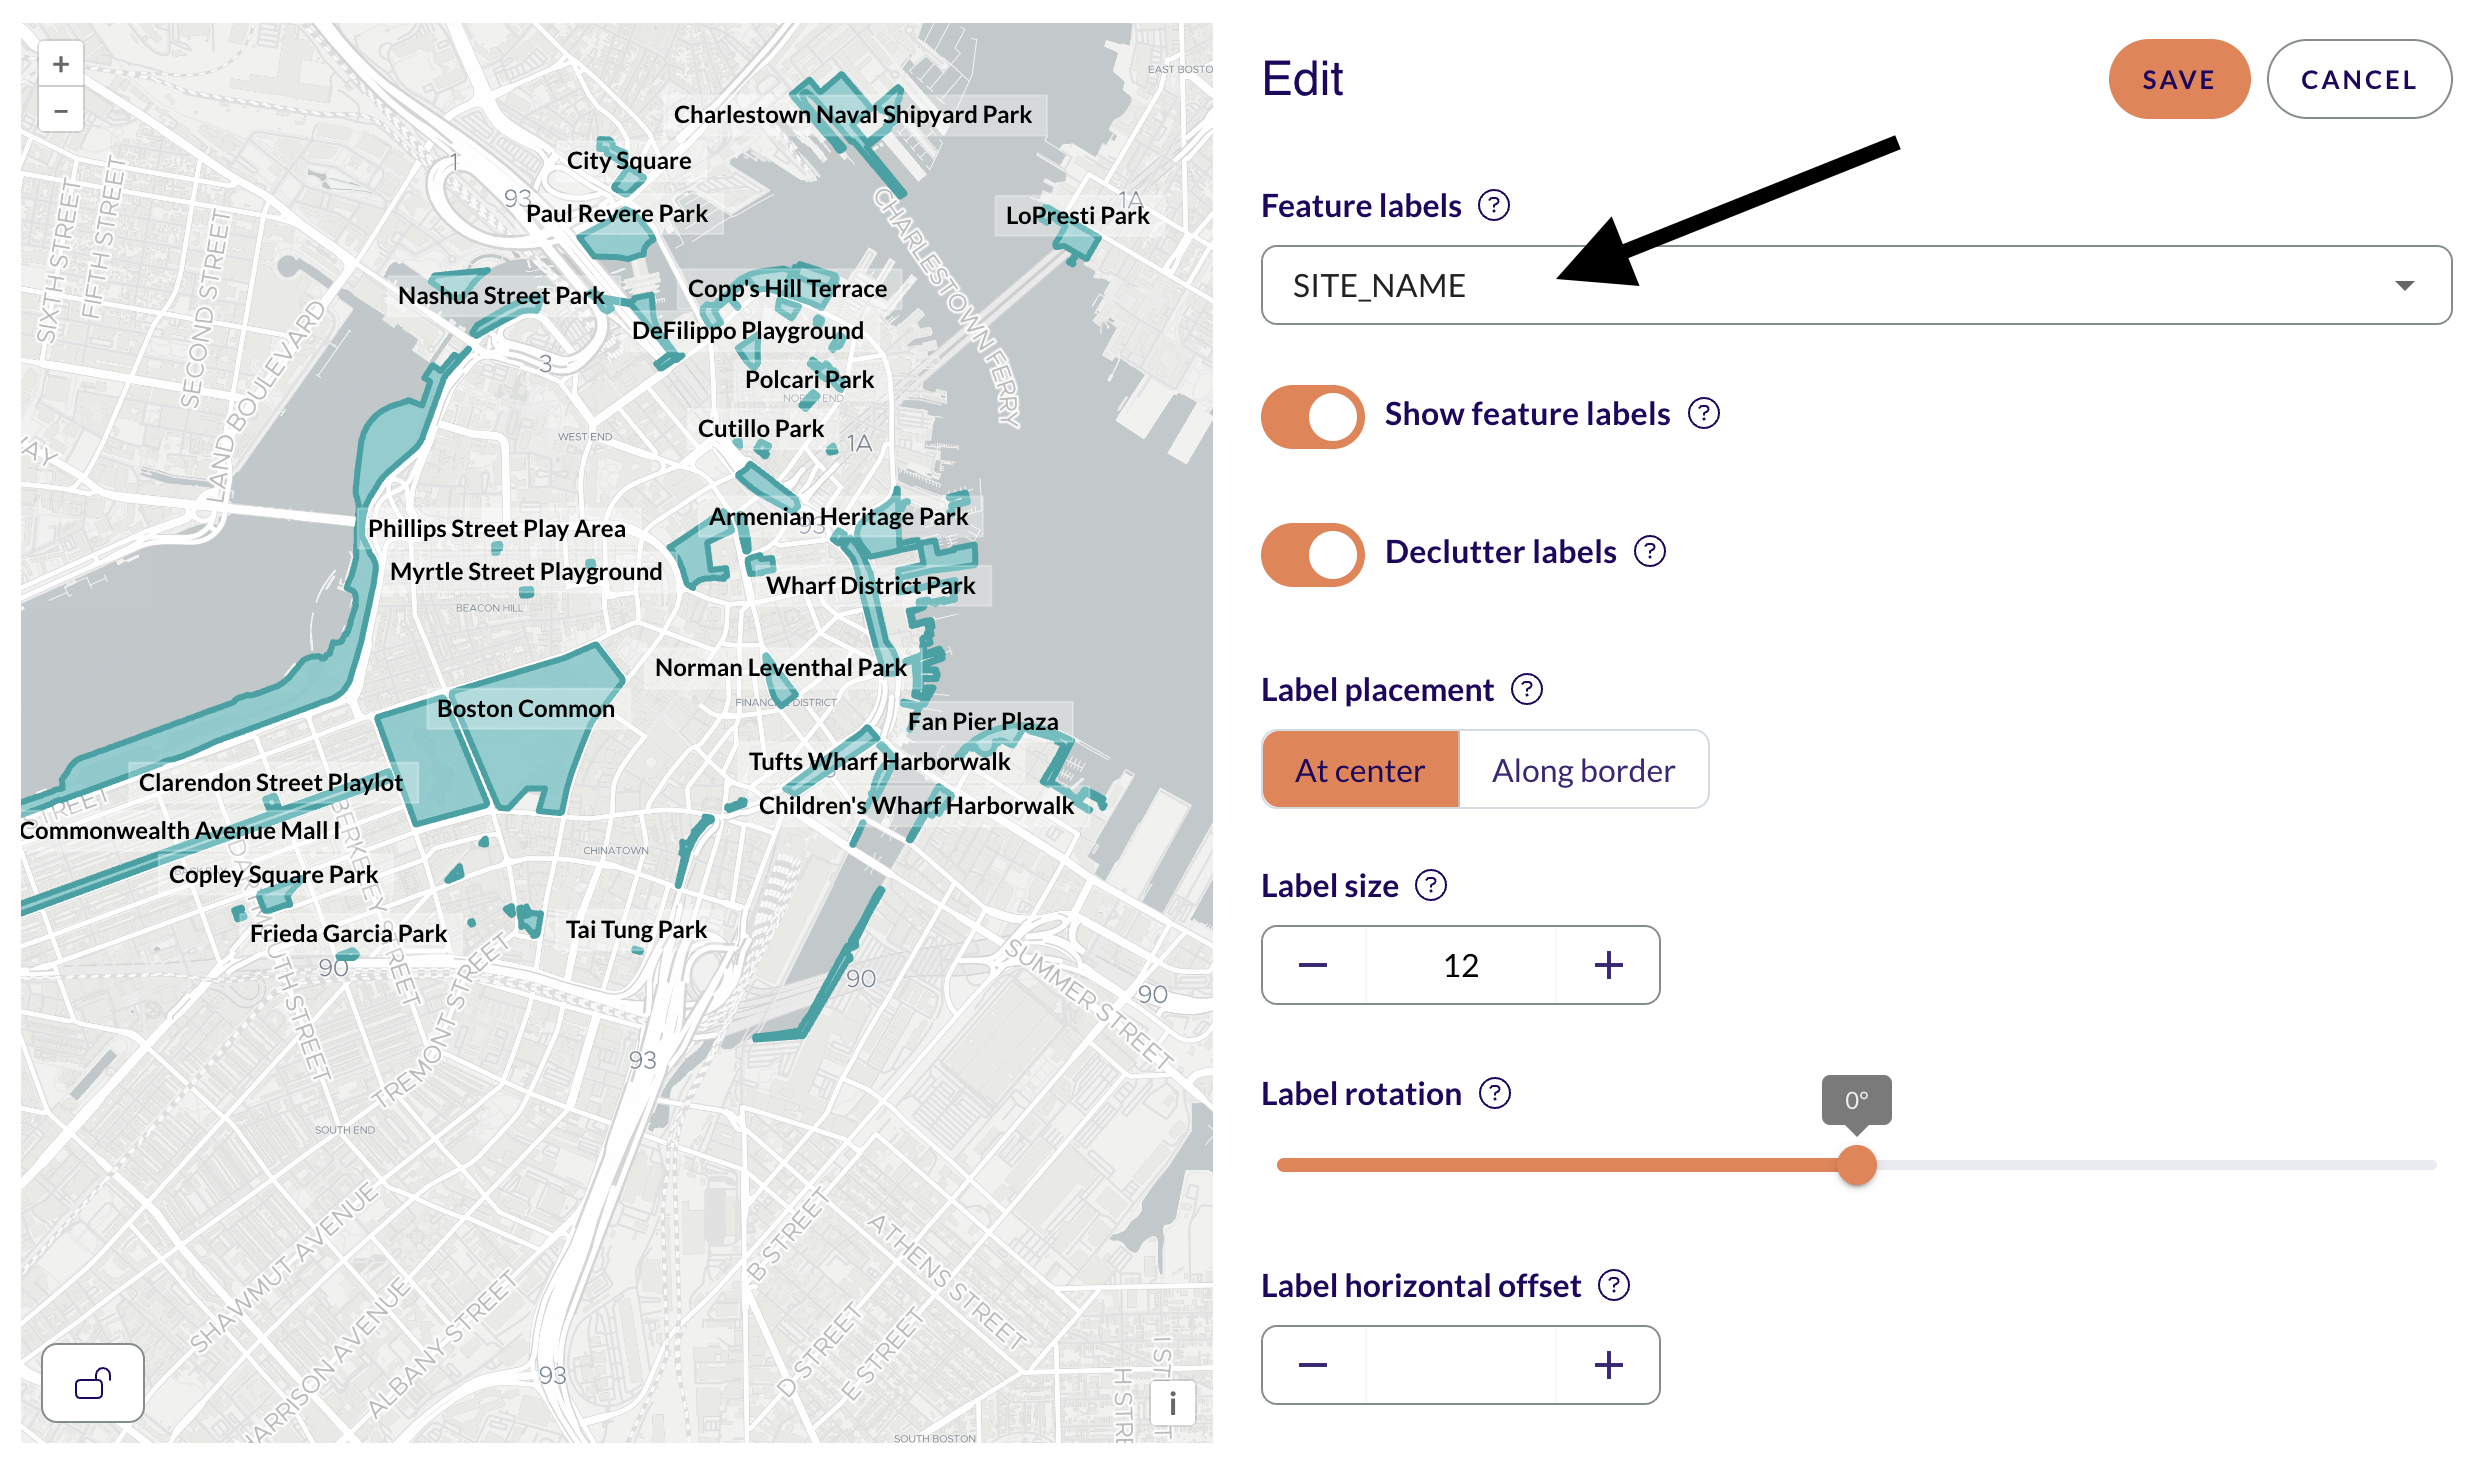The width and height of the screenshot is (2485, 1477).
Task: Click the horizontal offset value field
Action: [x=1461, y=1365]
